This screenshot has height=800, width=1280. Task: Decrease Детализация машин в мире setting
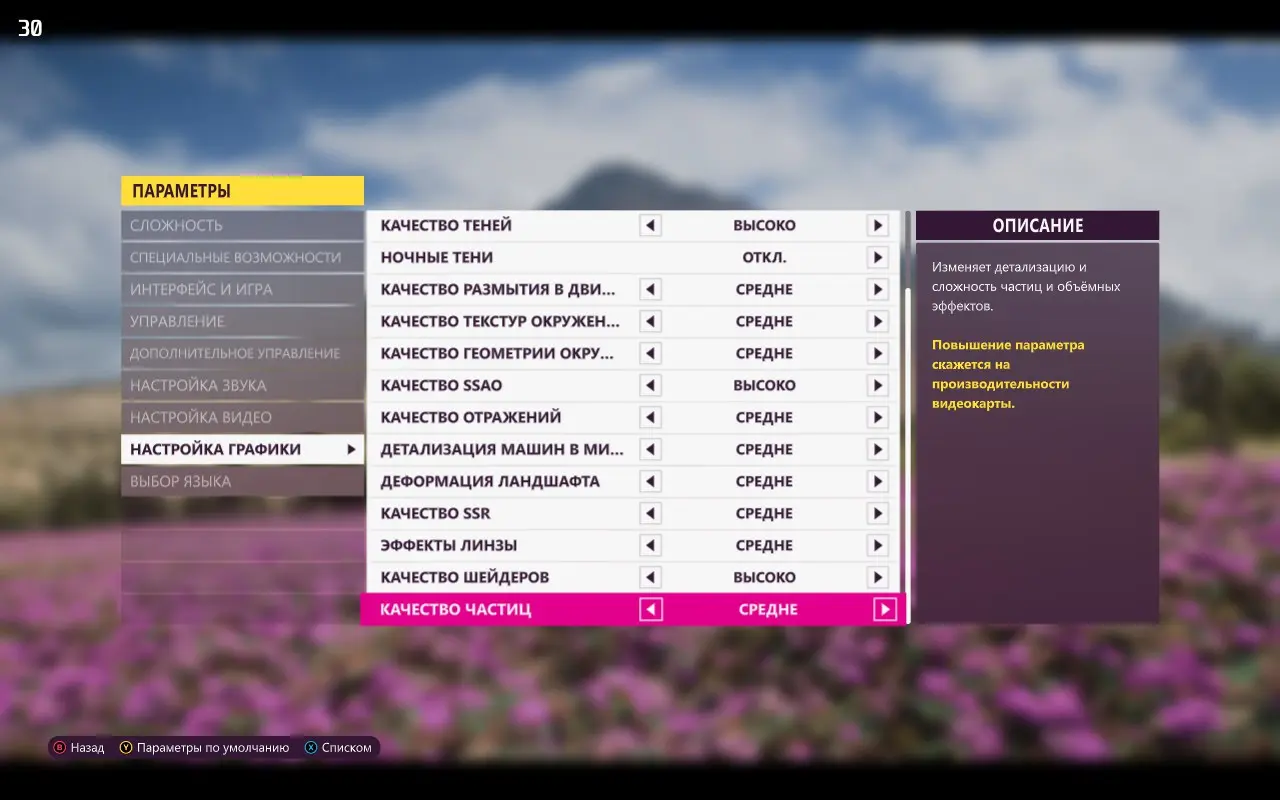(x=651, y=449)
